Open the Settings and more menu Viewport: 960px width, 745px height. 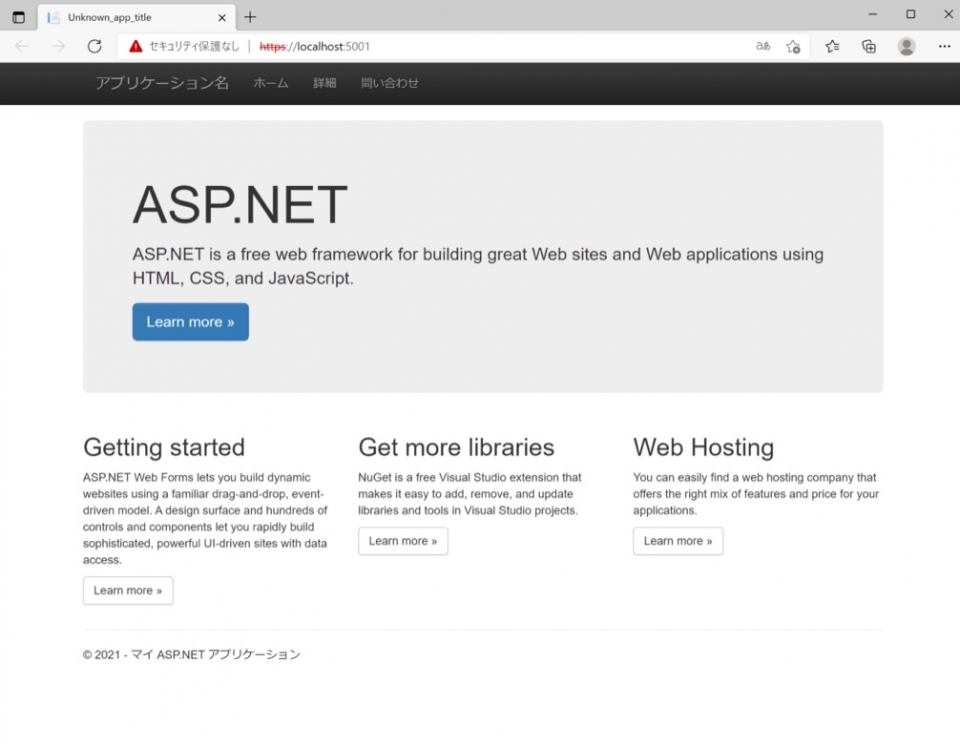click(x=944, y=46)
